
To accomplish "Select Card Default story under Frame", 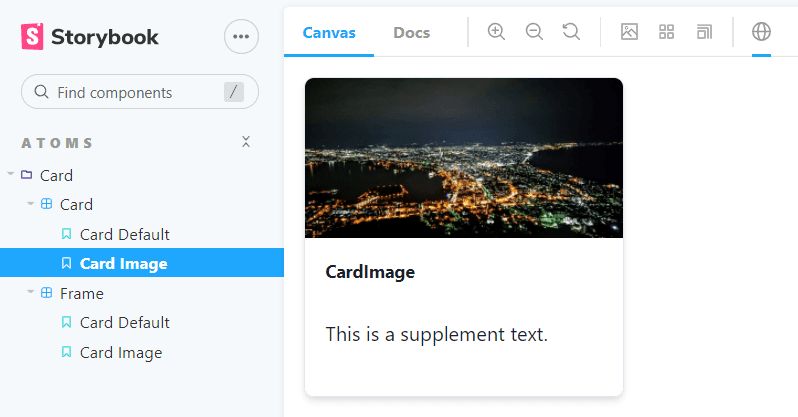I will pos(124,322).
